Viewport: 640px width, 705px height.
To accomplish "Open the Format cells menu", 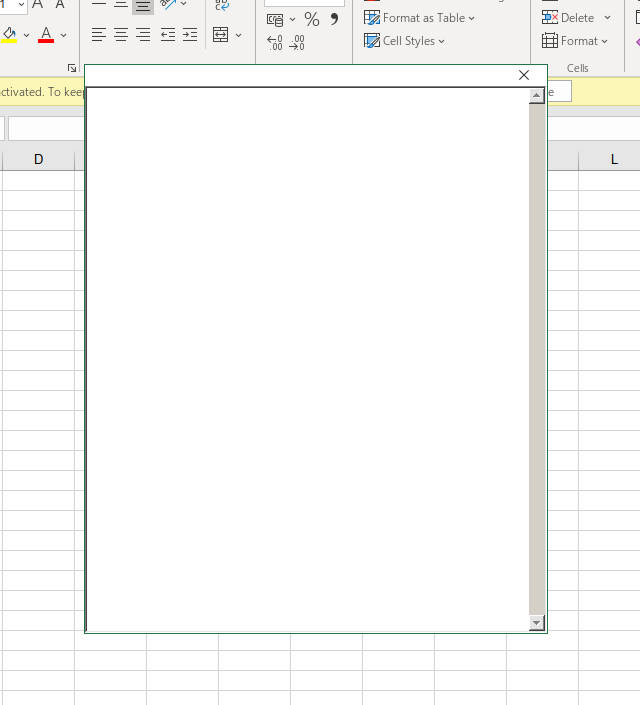I will tap(575, 41).
